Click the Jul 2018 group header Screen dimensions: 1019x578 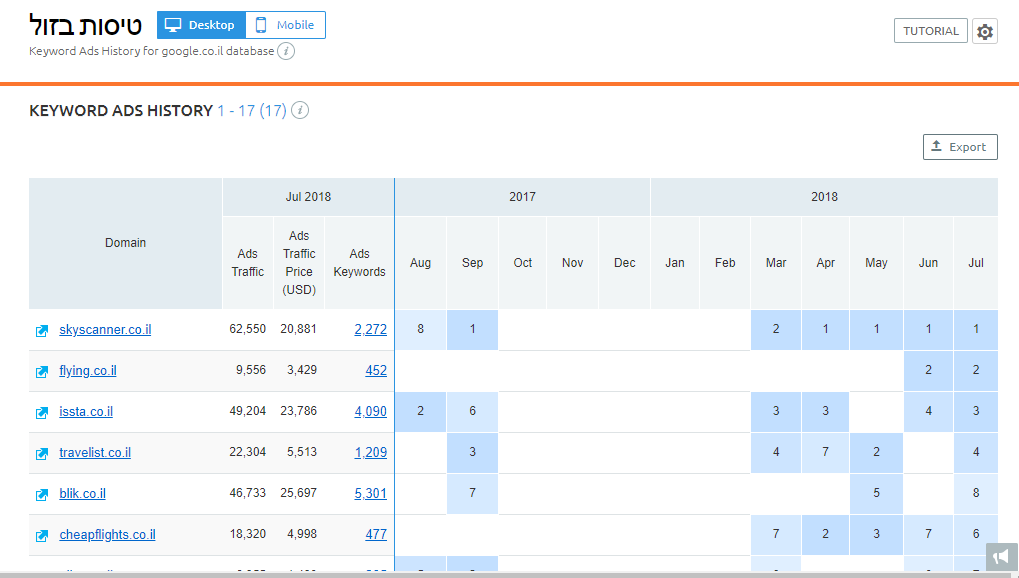[x=308, y=197]
